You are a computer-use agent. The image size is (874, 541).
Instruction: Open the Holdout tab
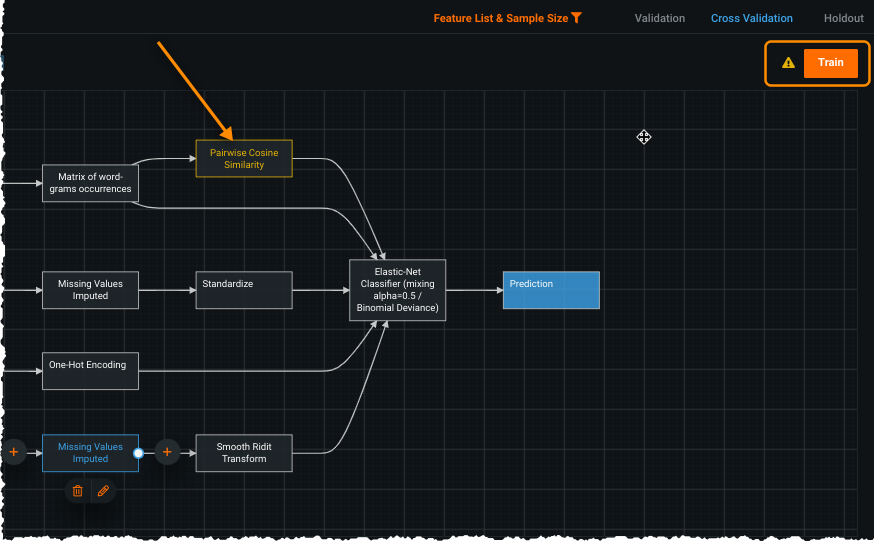pos(843,18)
